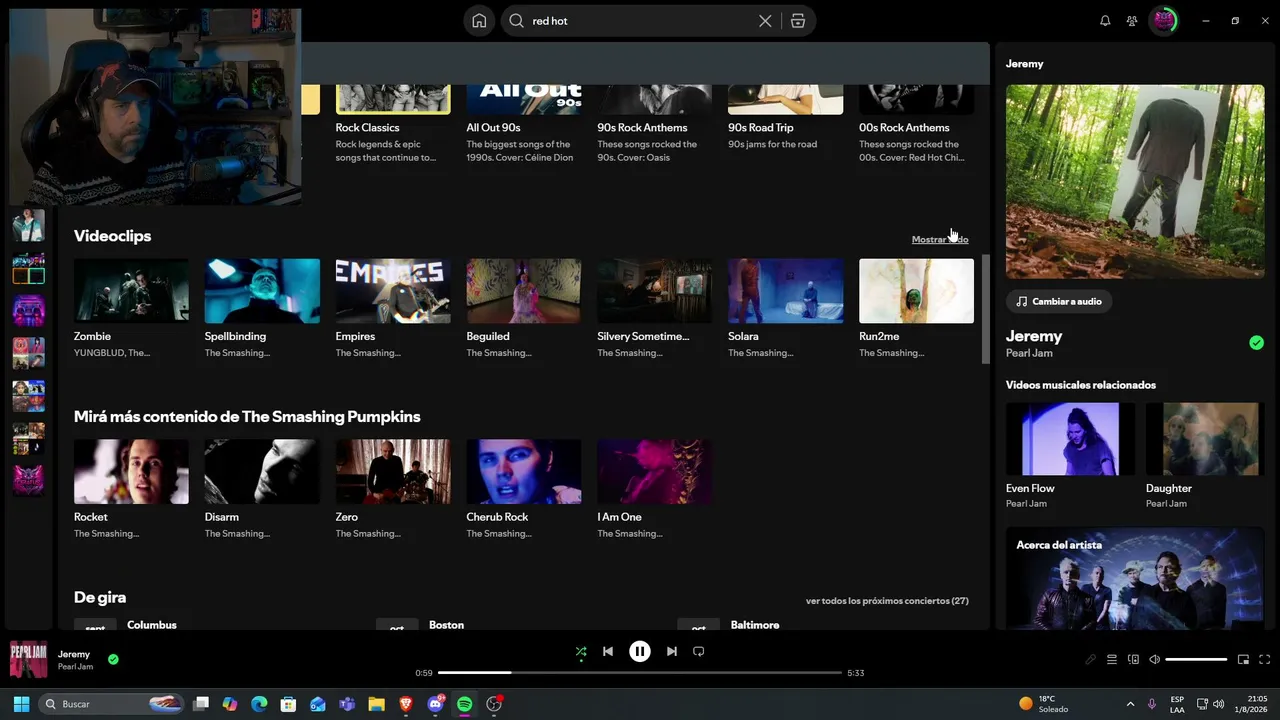Open the 'Acerca del artista' card
The image size is (1280, 720).
point(1135,578)
